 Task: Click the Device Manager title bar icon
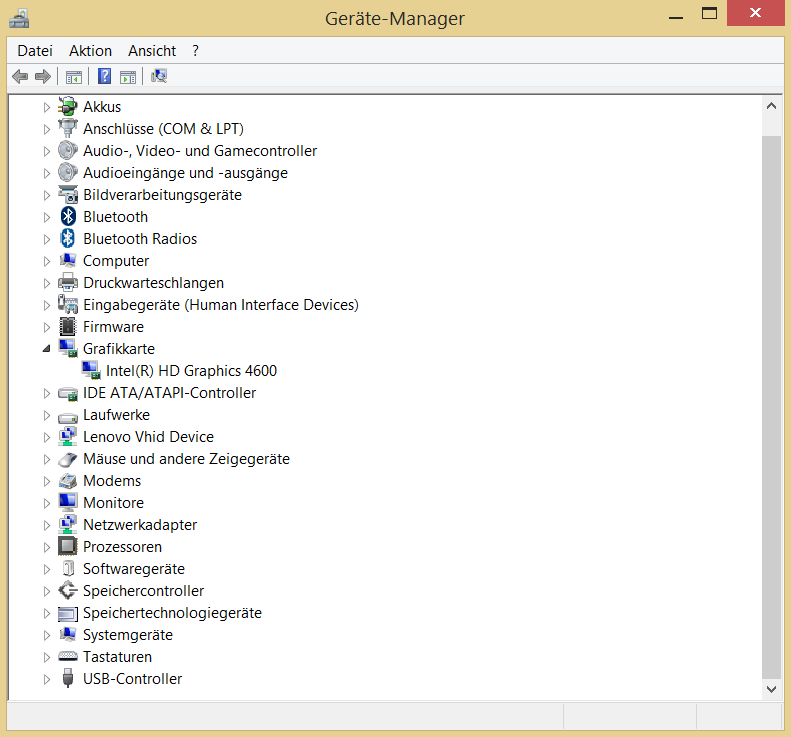19,18
